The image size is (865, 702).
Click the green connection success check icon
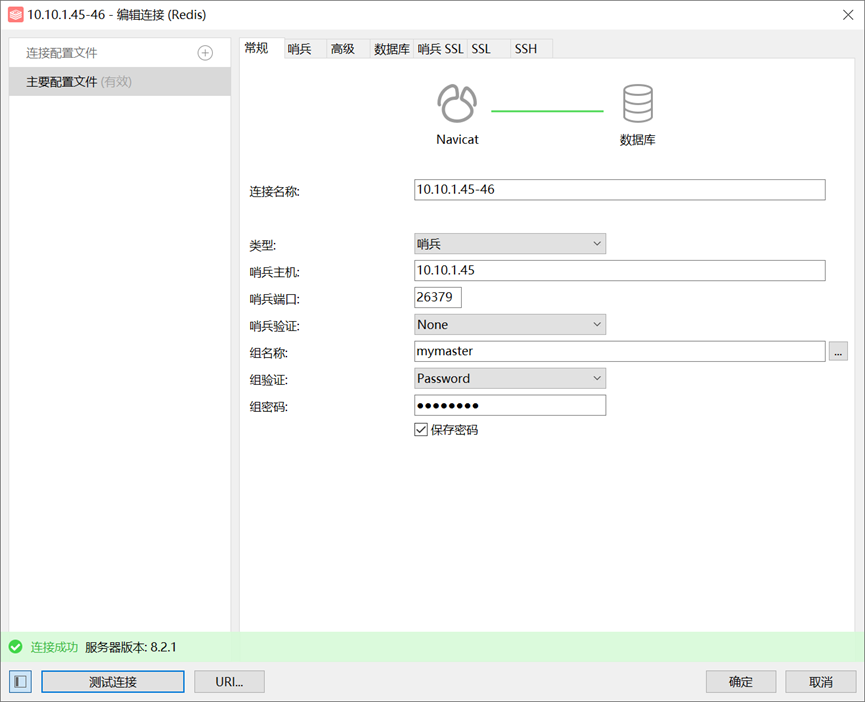pyautogui.click(x=15, y=647)
